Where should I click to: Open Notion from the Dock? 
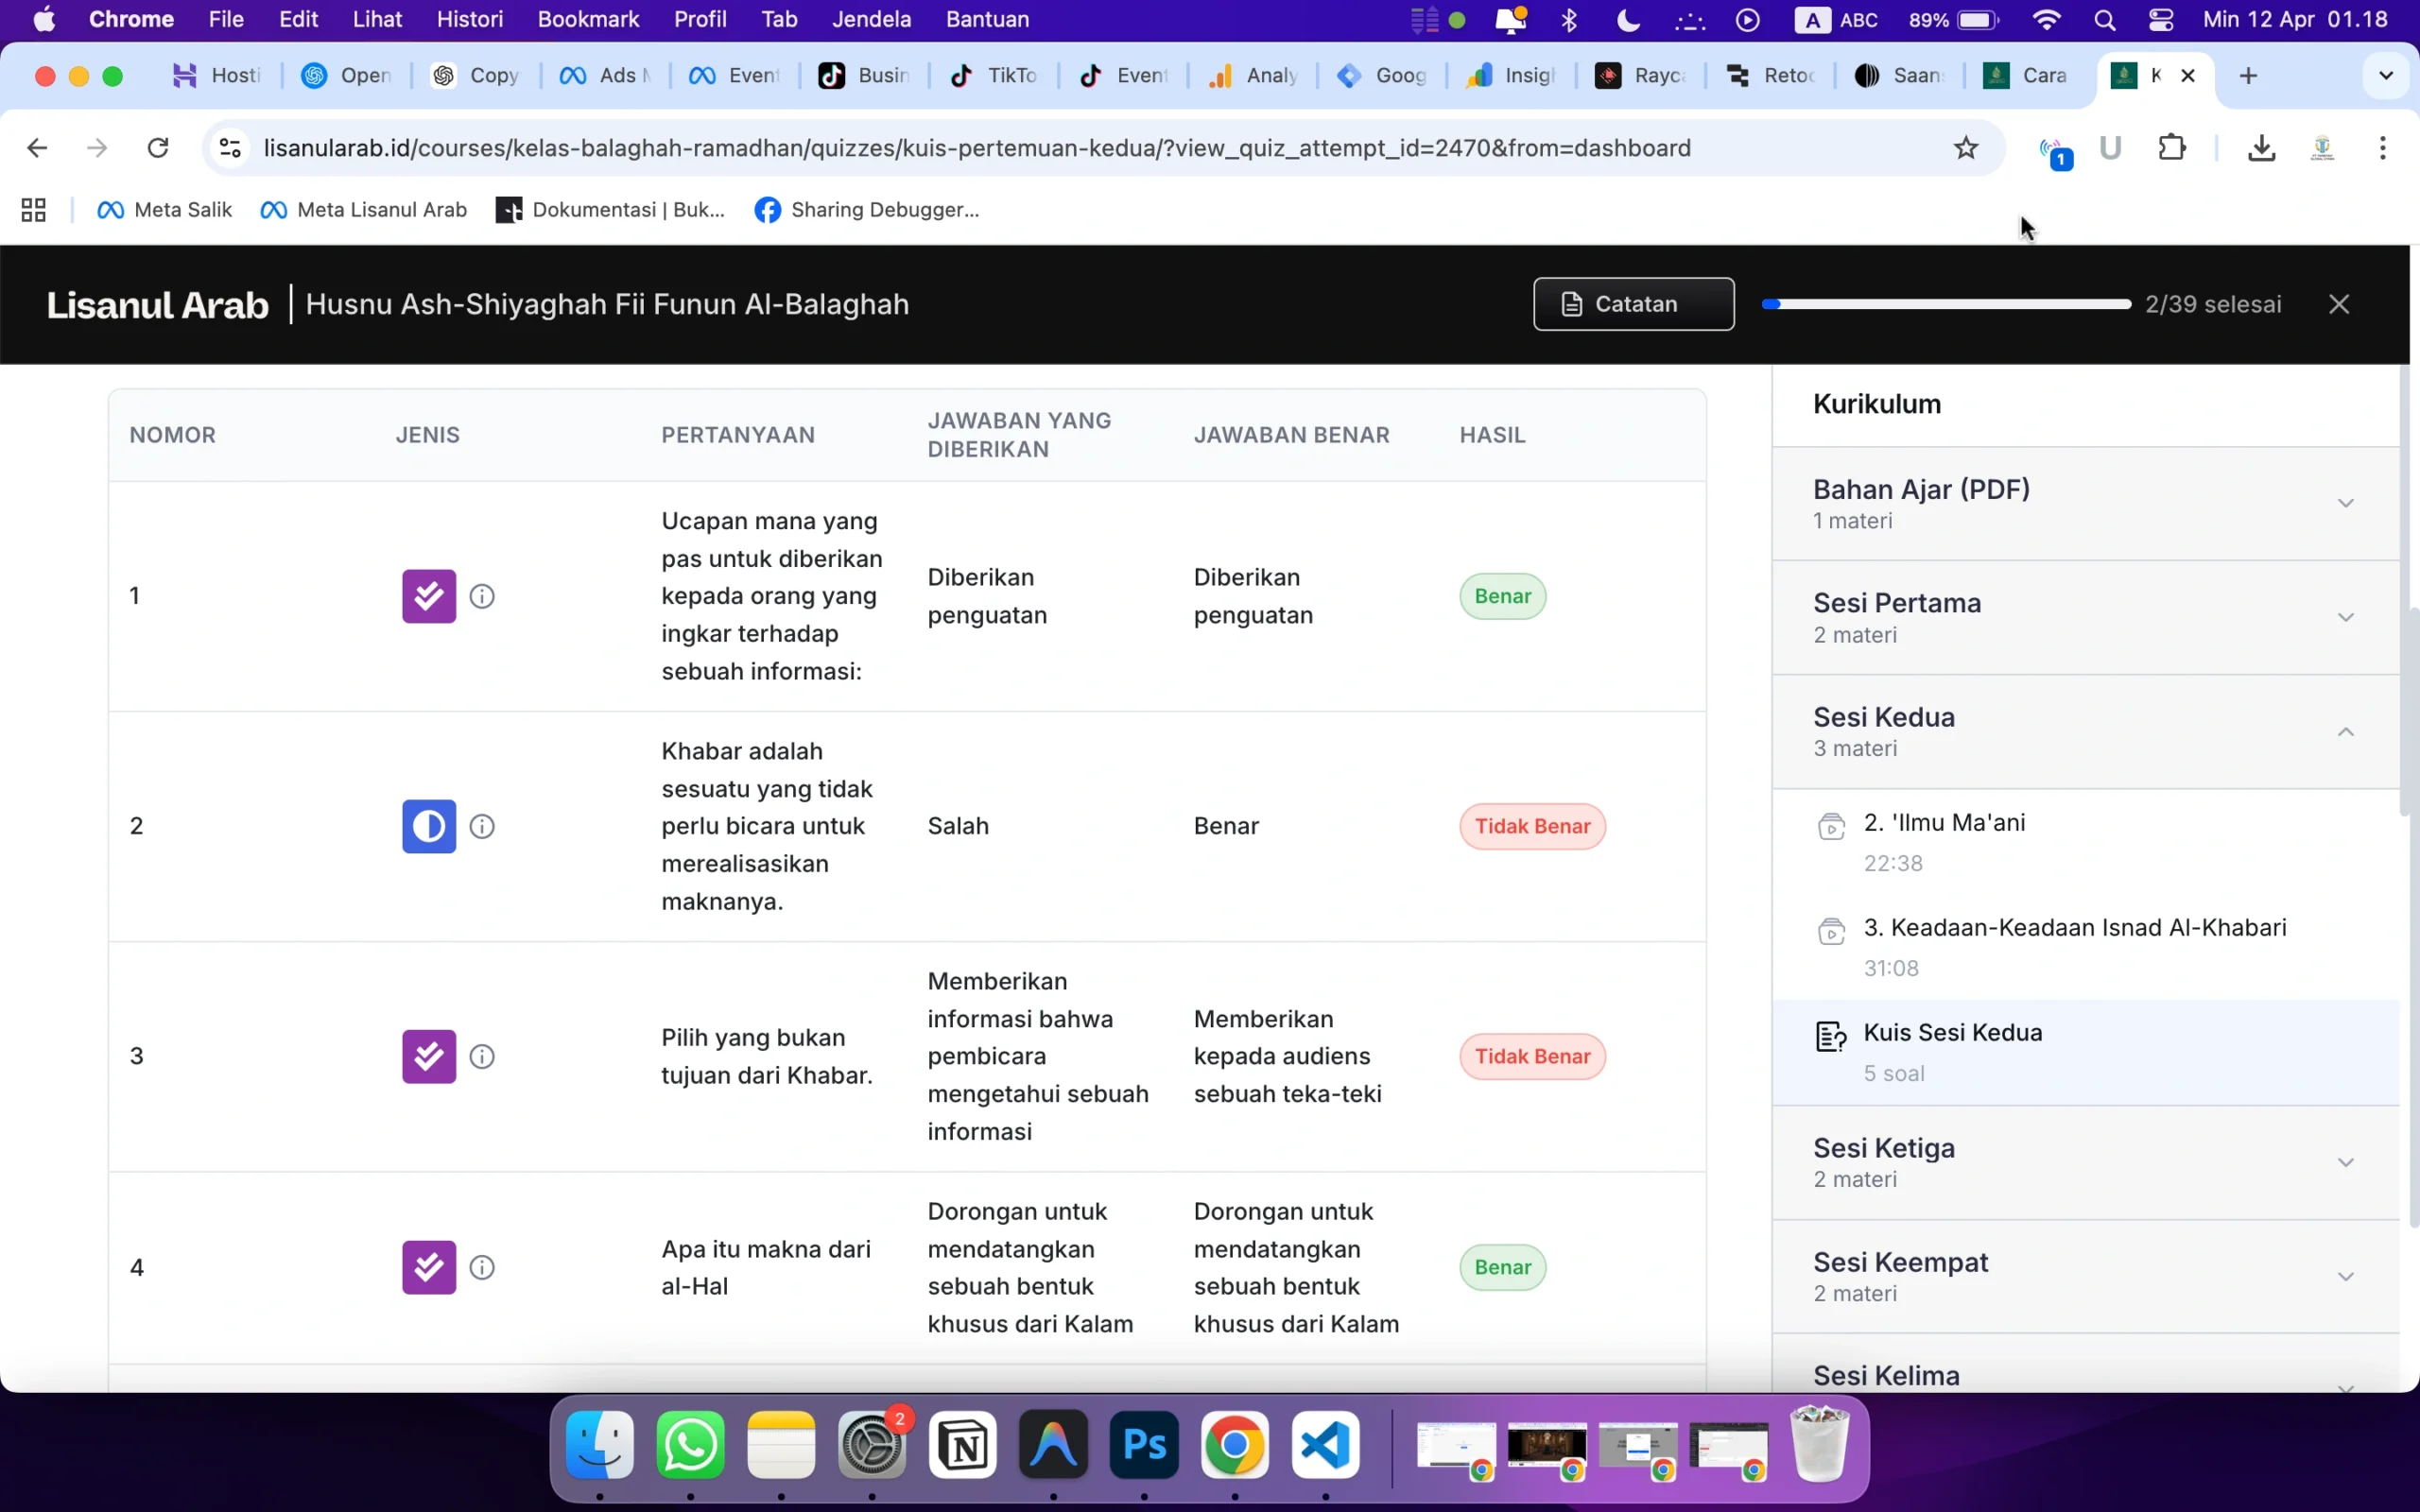click(962, 1445)
